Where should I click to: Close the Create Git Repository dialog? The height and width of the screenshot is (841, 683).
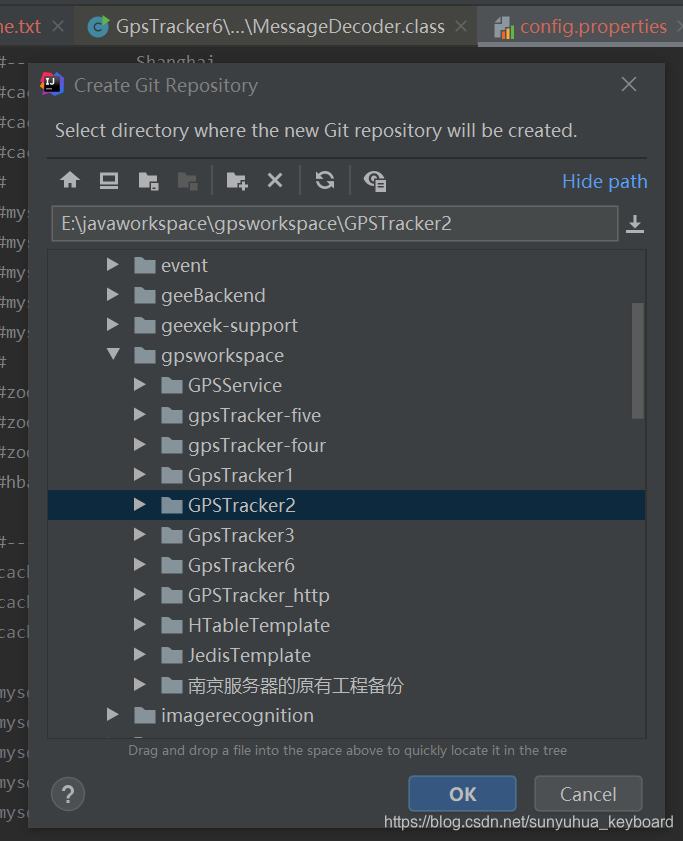point(629,84)
